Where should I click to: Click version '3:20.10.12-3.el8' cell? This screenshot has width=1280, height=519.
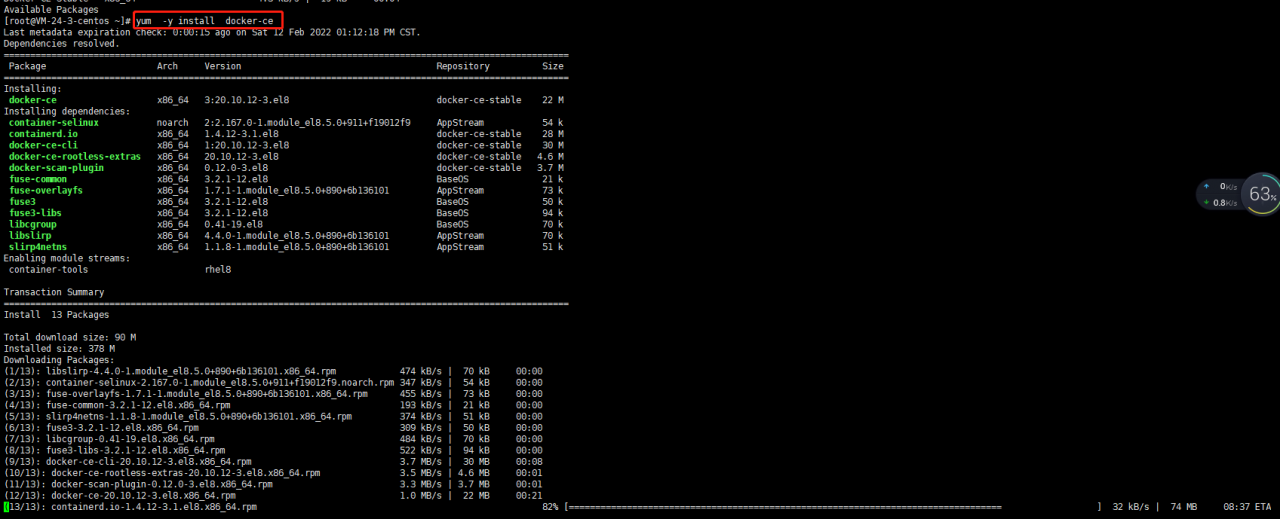point(246,100)
